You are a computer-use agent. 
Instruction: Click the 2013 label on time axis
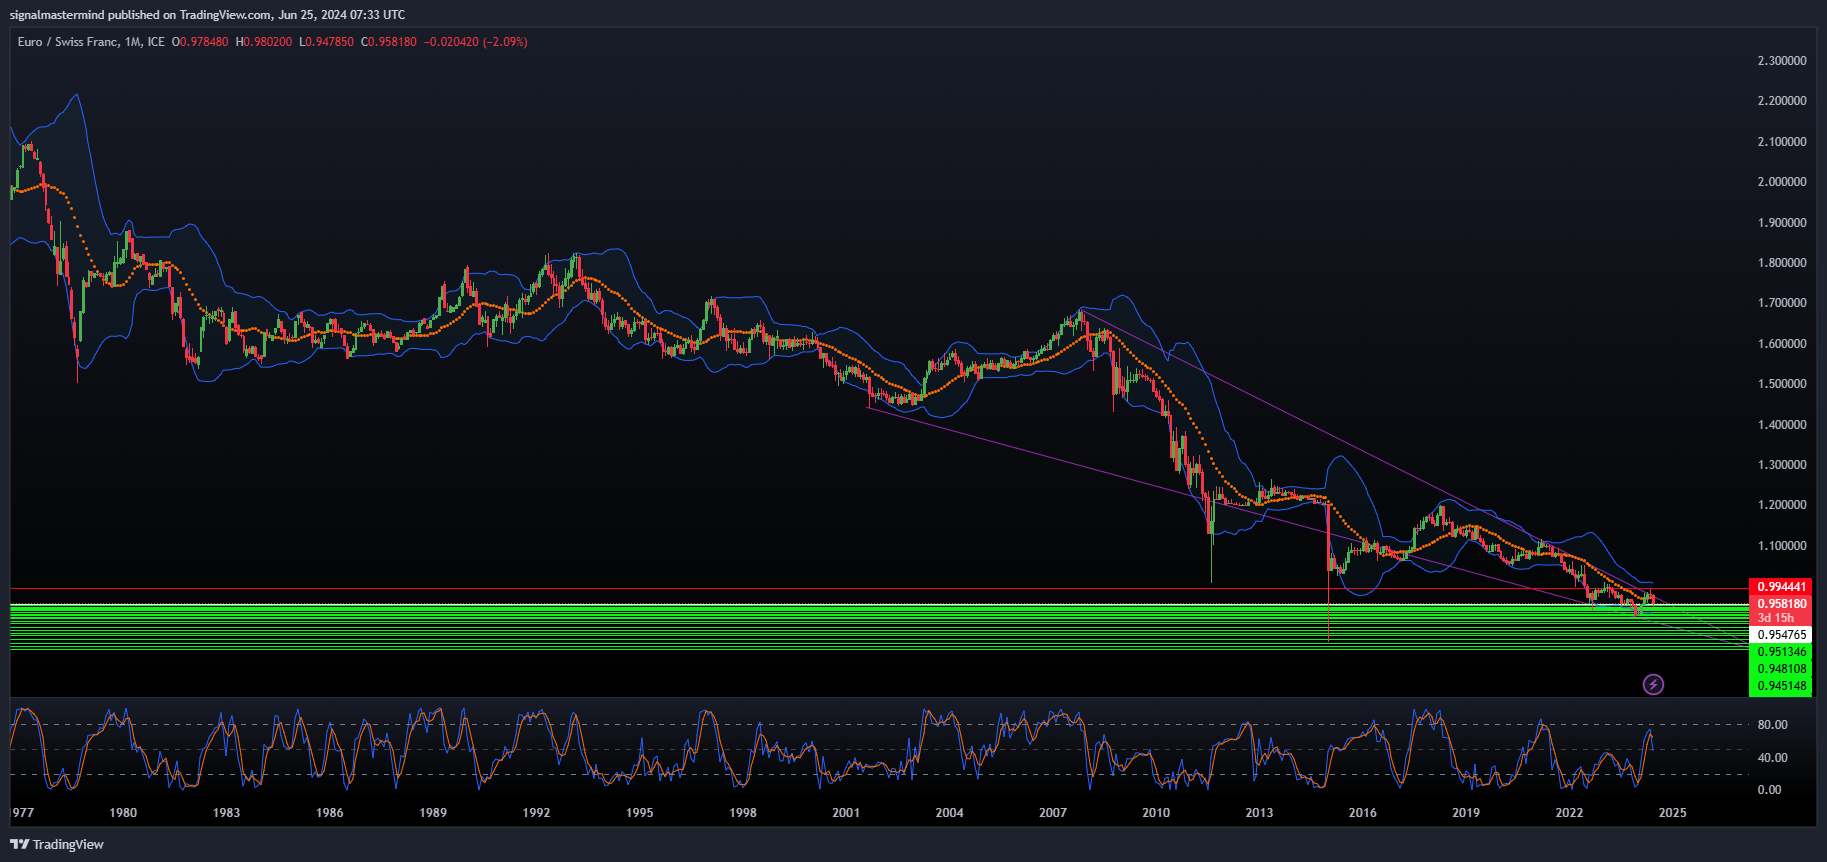coord(1259,813)
